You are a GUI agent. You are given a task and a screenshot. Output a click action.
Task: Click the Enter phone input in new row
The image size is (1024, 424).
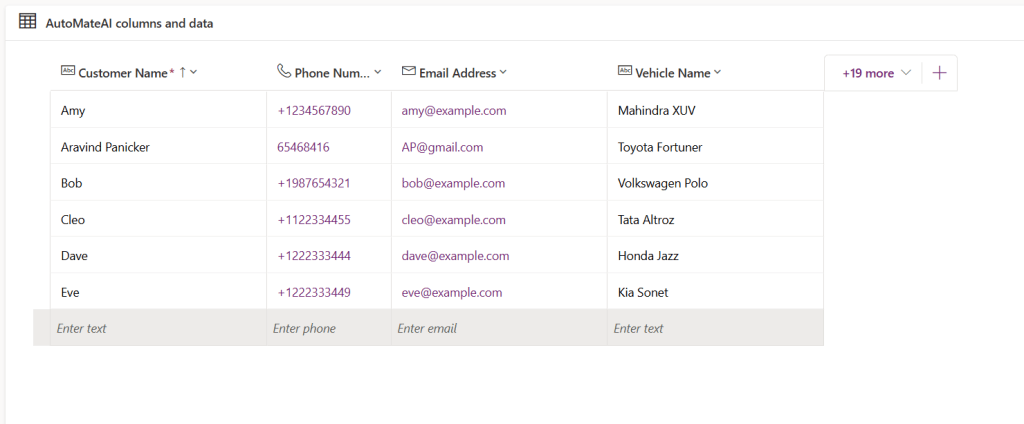pyautogui.click(x=328, y=328)
